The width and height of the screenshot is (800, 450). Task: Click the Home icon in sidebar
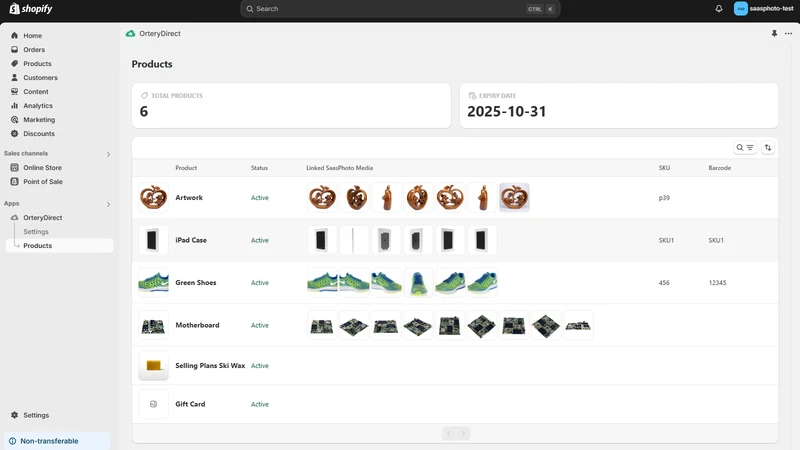pos(14,36)
